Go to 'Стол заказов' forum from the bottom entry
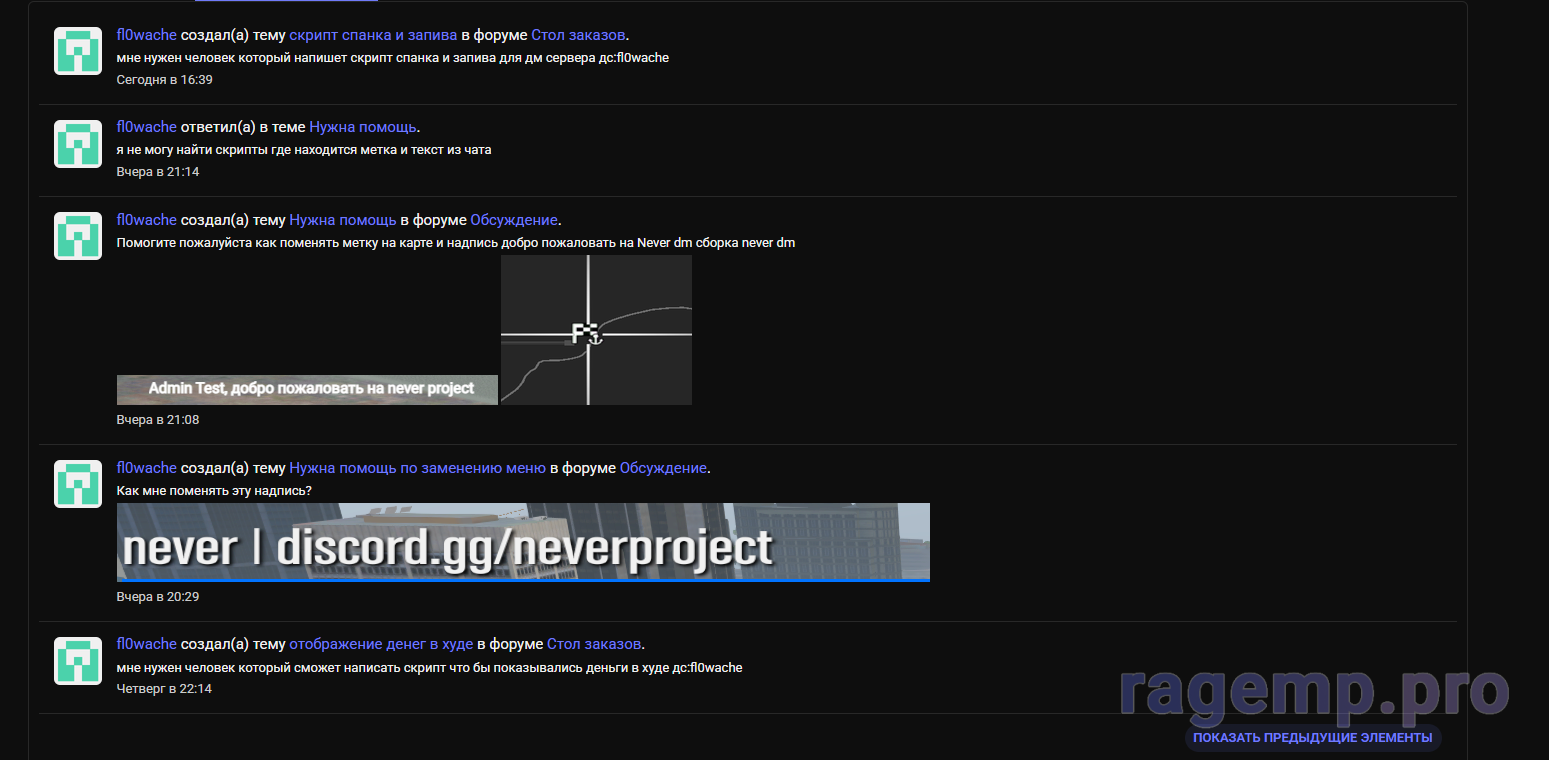This screenshot has height=760, width=1549. [593, 644]
